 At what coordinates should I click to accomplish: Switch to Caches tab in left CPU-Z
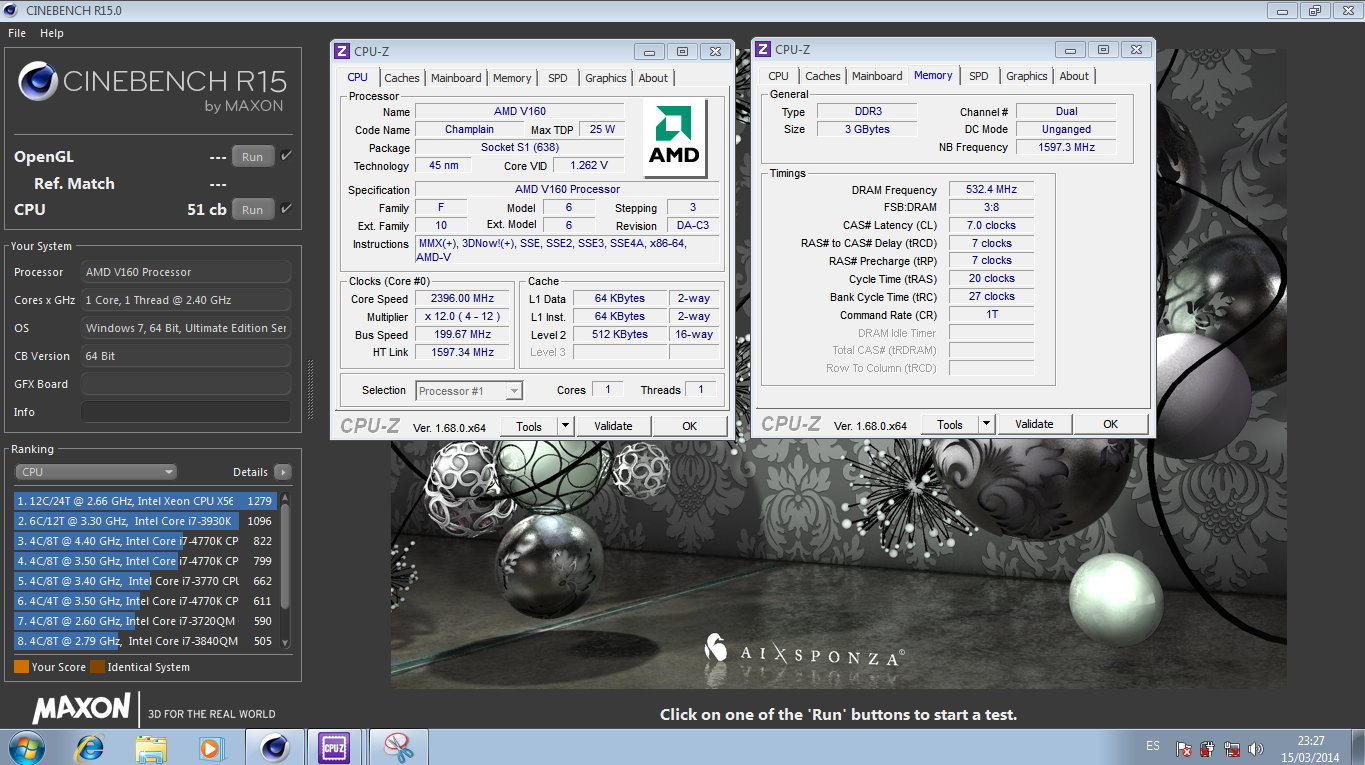click(402, 78)
